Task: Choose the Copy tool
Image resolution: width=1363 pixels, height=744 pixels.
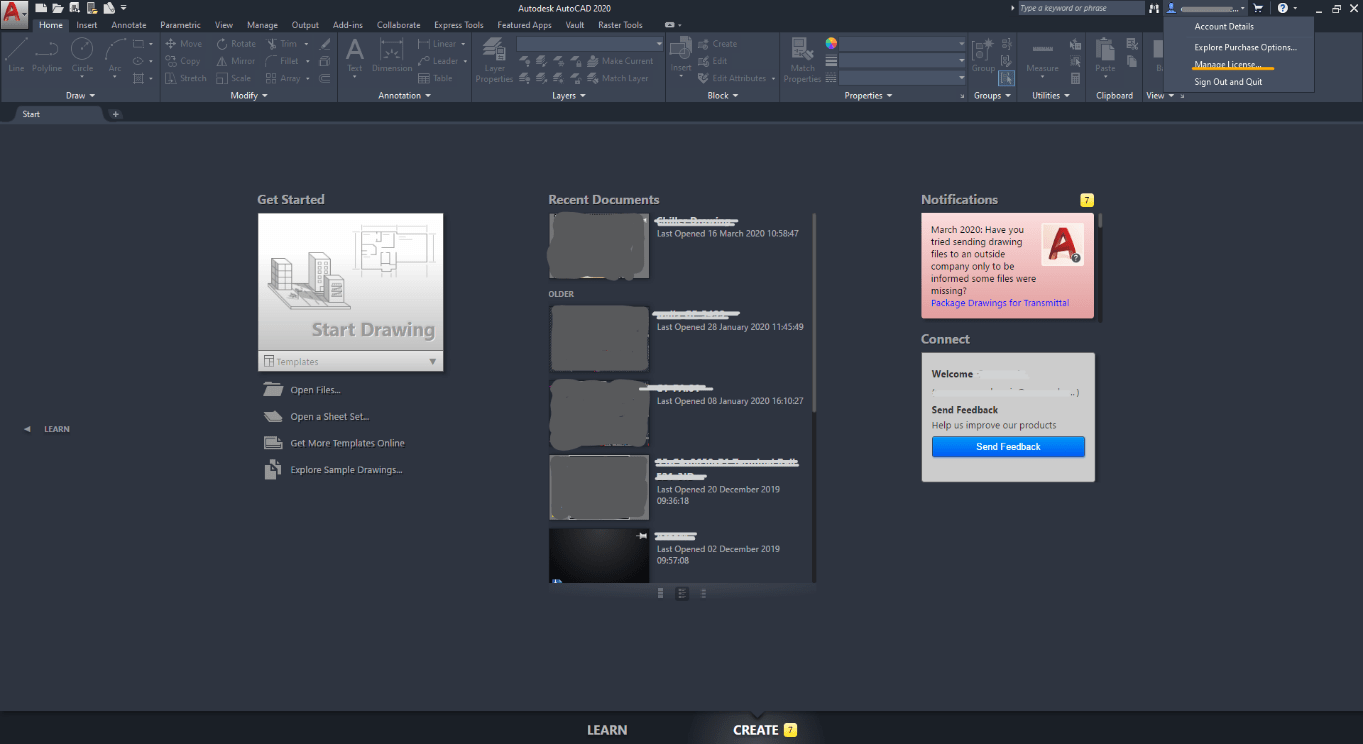Action: pos(182,61)
